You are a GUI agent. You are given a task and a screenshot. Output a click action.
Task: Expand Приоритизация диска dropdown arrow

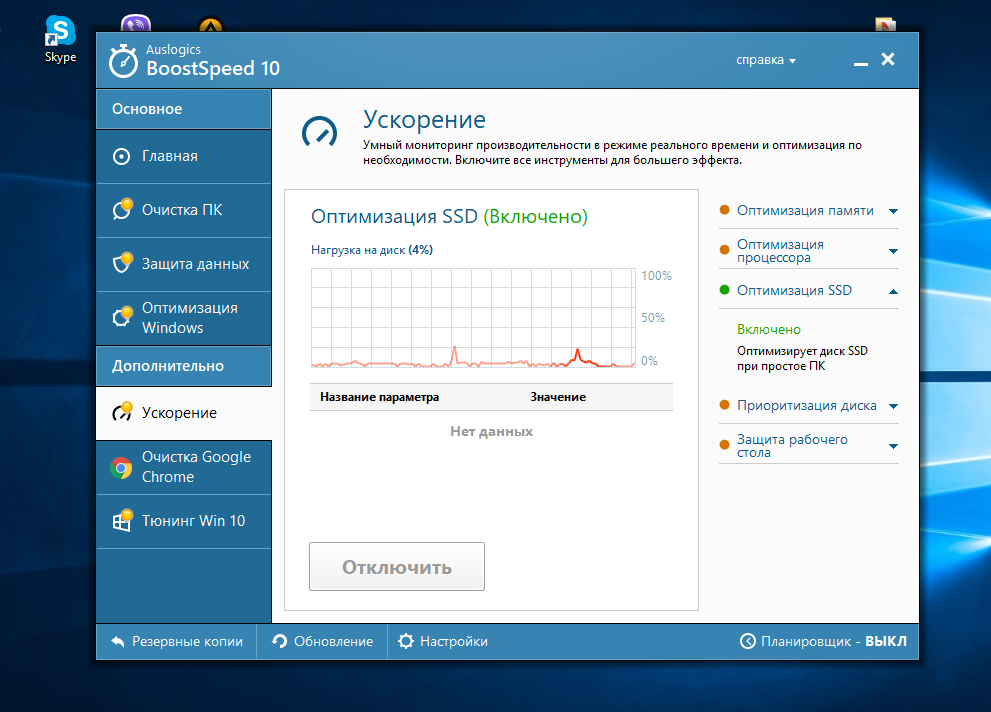pos(893,406)
